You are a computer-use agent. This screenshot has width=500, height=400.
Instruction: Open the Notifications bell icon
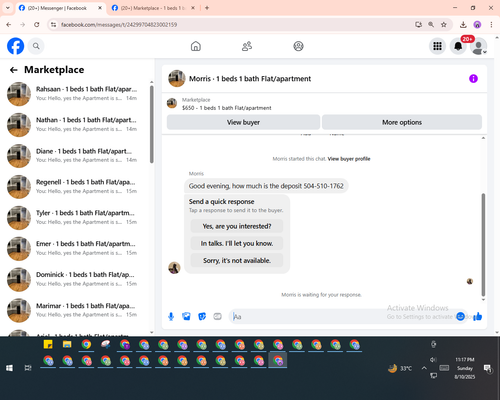pos(458,46)
